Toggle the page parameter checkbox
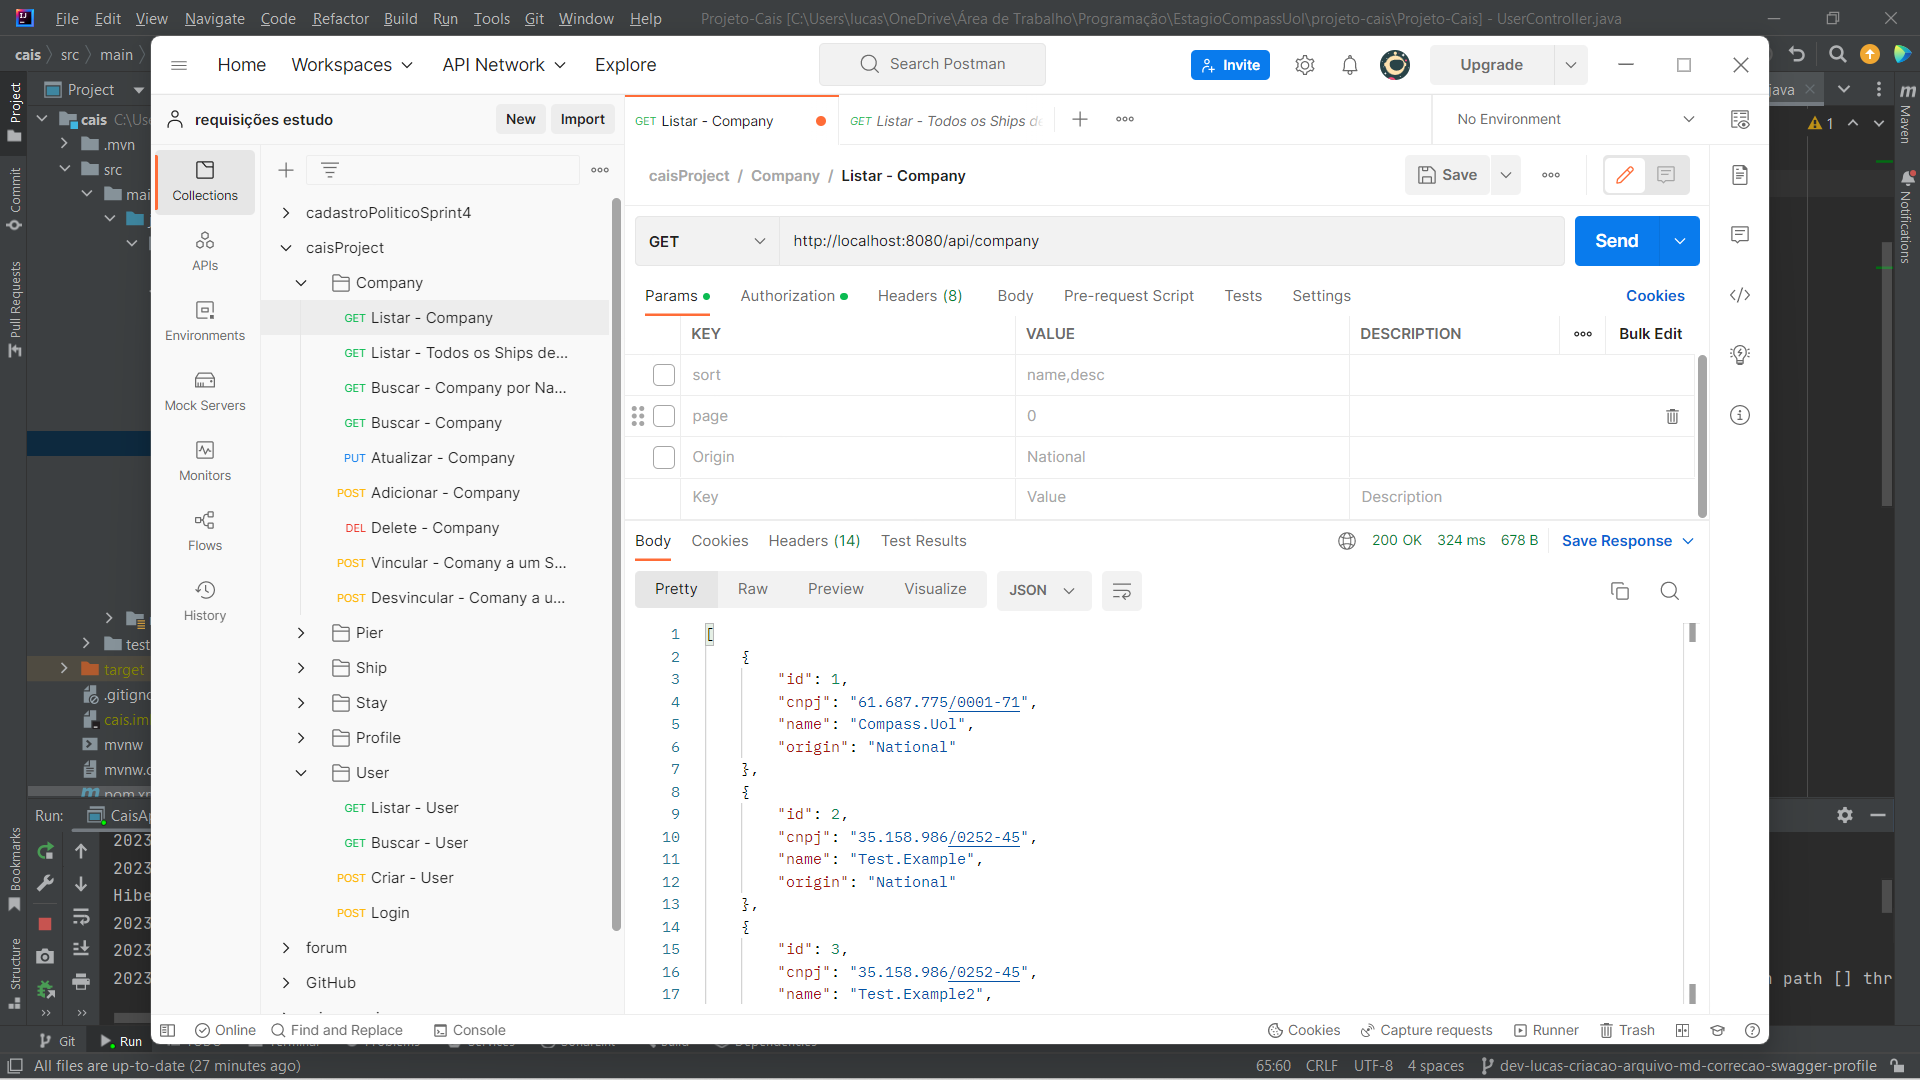Viewport: 1920px width, 1080px height. pos(663,416)
